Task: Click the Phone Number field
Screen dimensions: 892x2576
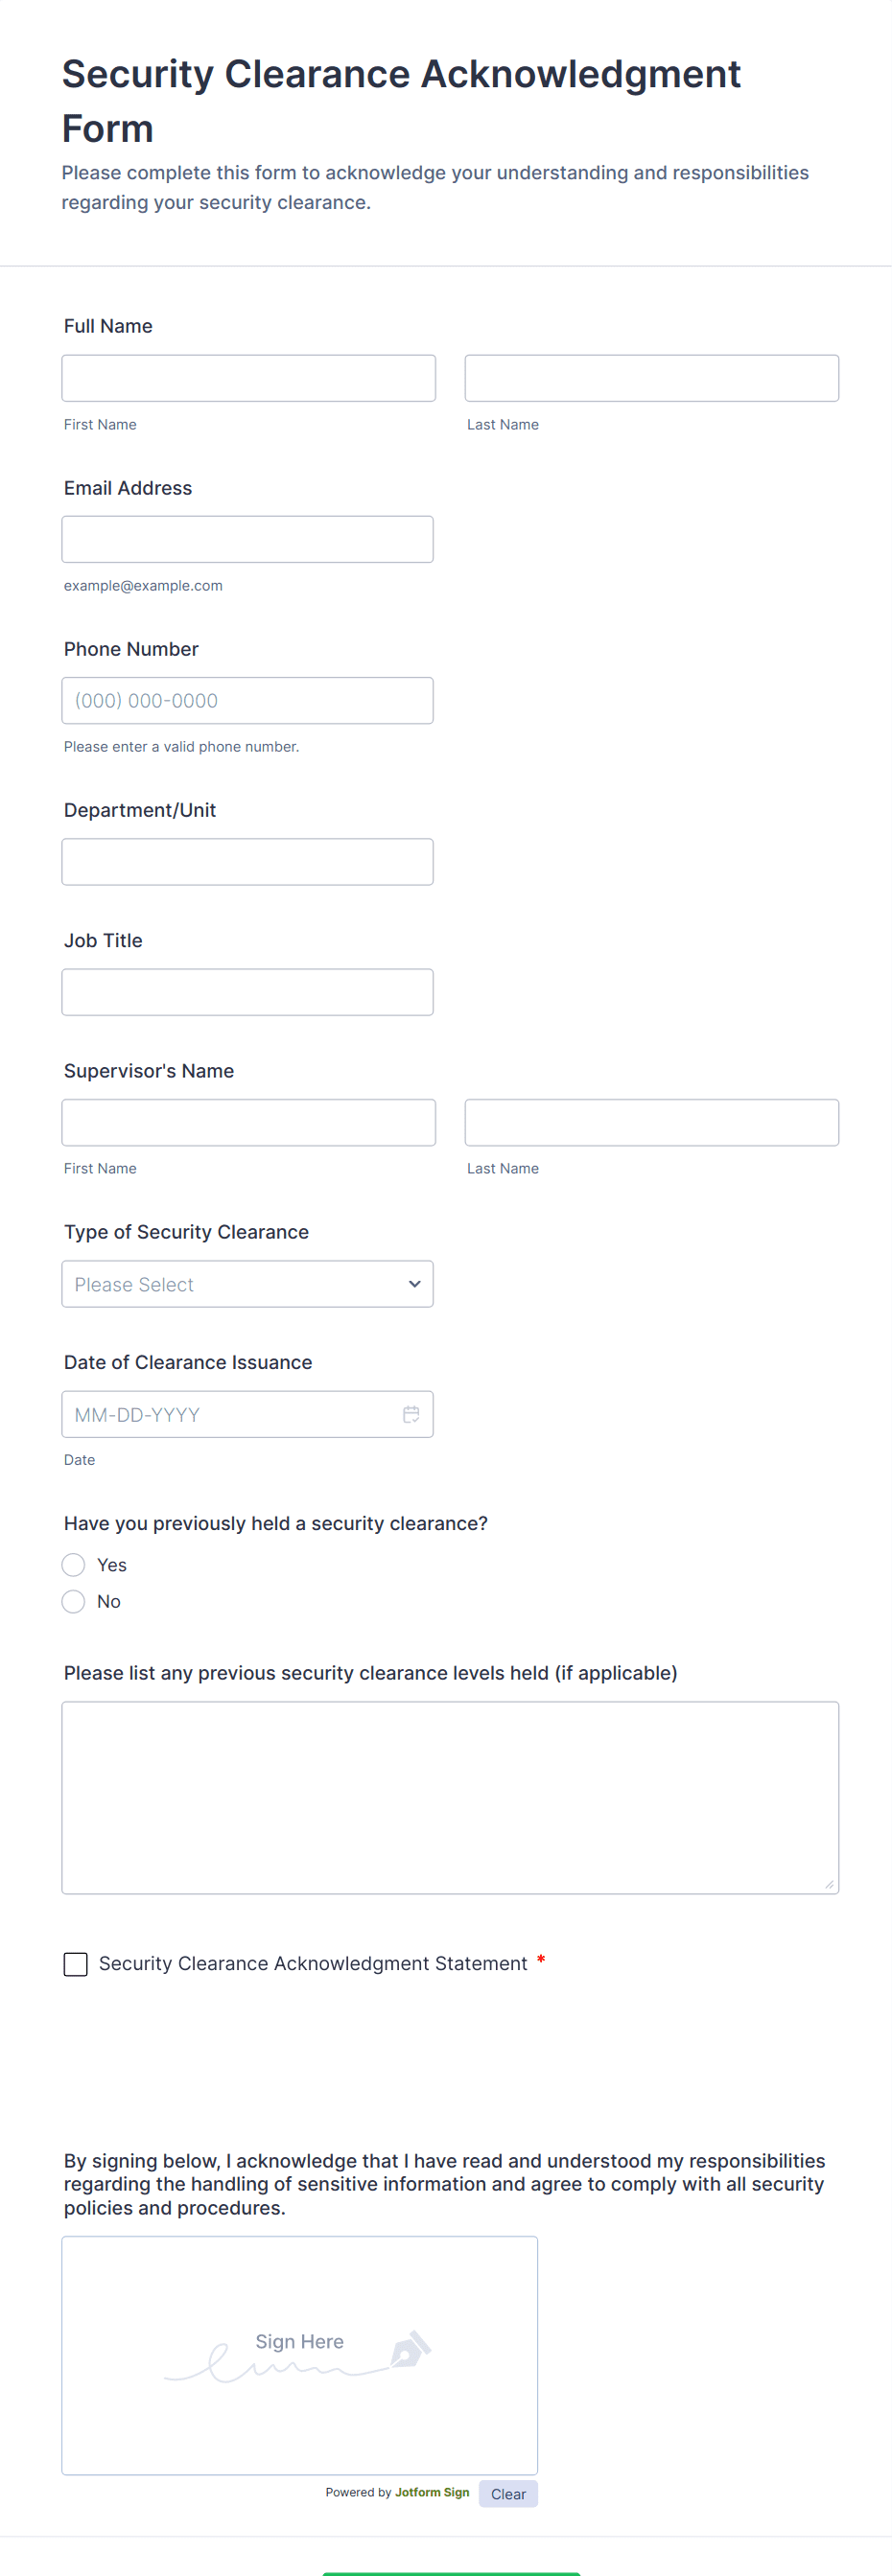Action: [x=247, y=700]
